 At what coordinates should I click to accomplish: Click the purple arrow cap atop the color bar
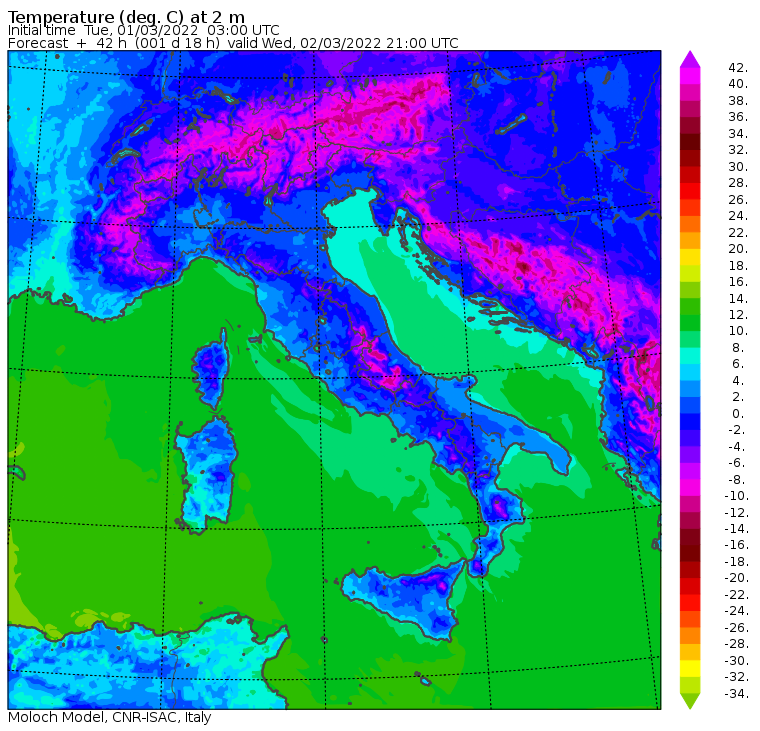coord(690,59)
